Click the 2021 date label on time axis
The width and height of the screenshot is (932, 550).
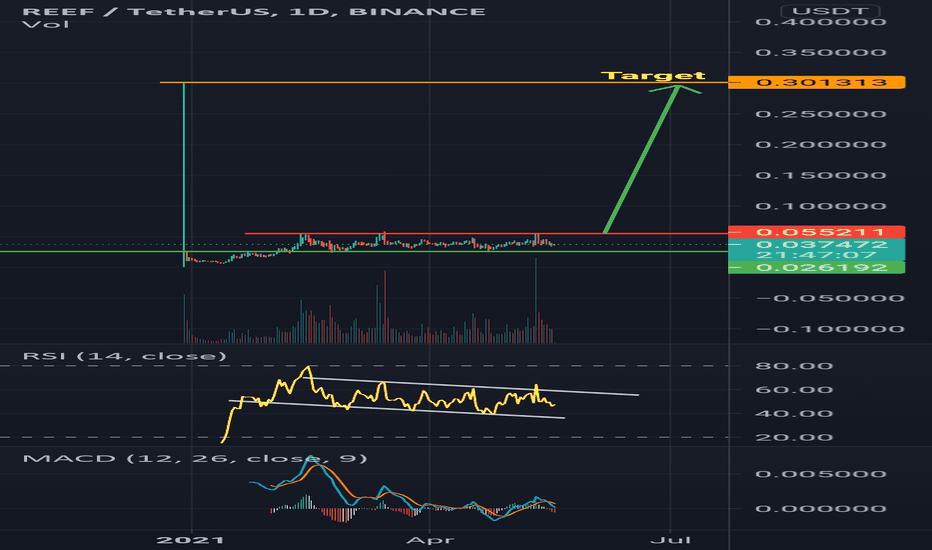[190, 540]
